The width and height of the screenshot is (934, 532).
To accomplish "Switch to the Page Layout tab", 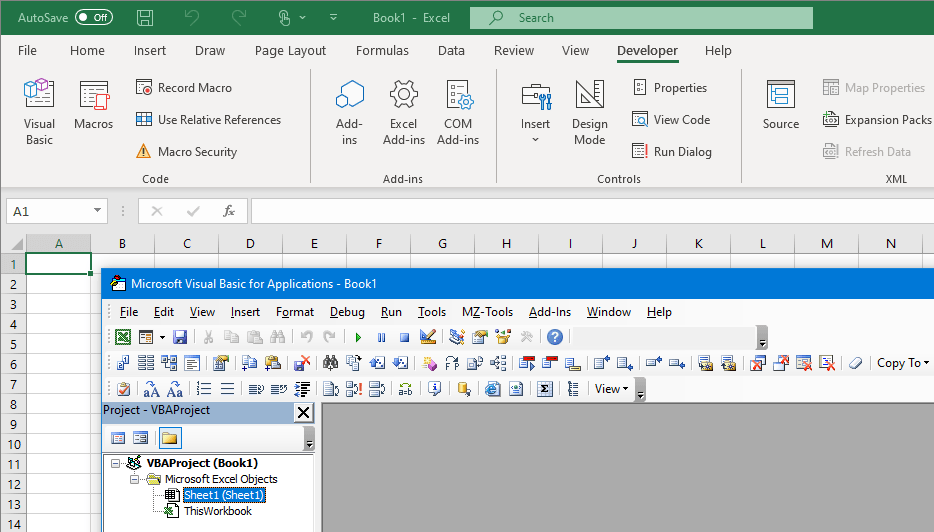I will pyautogui.click(x=290, y=51).
